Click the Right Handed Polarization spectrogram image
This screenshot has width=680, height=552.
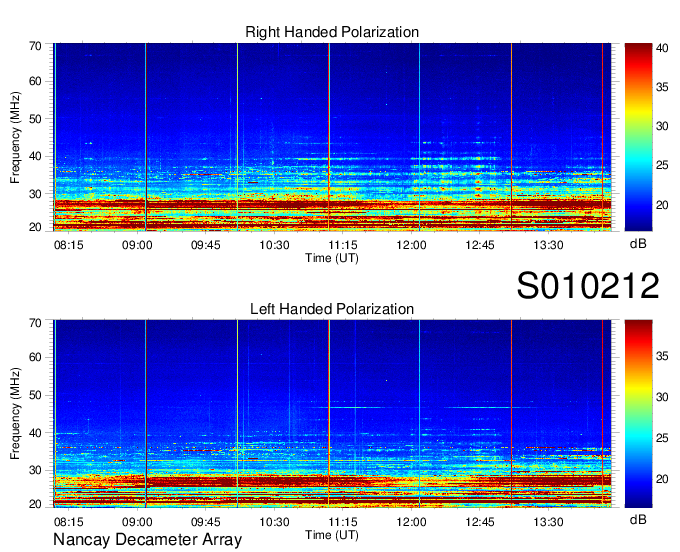click(x=332, y=137)
